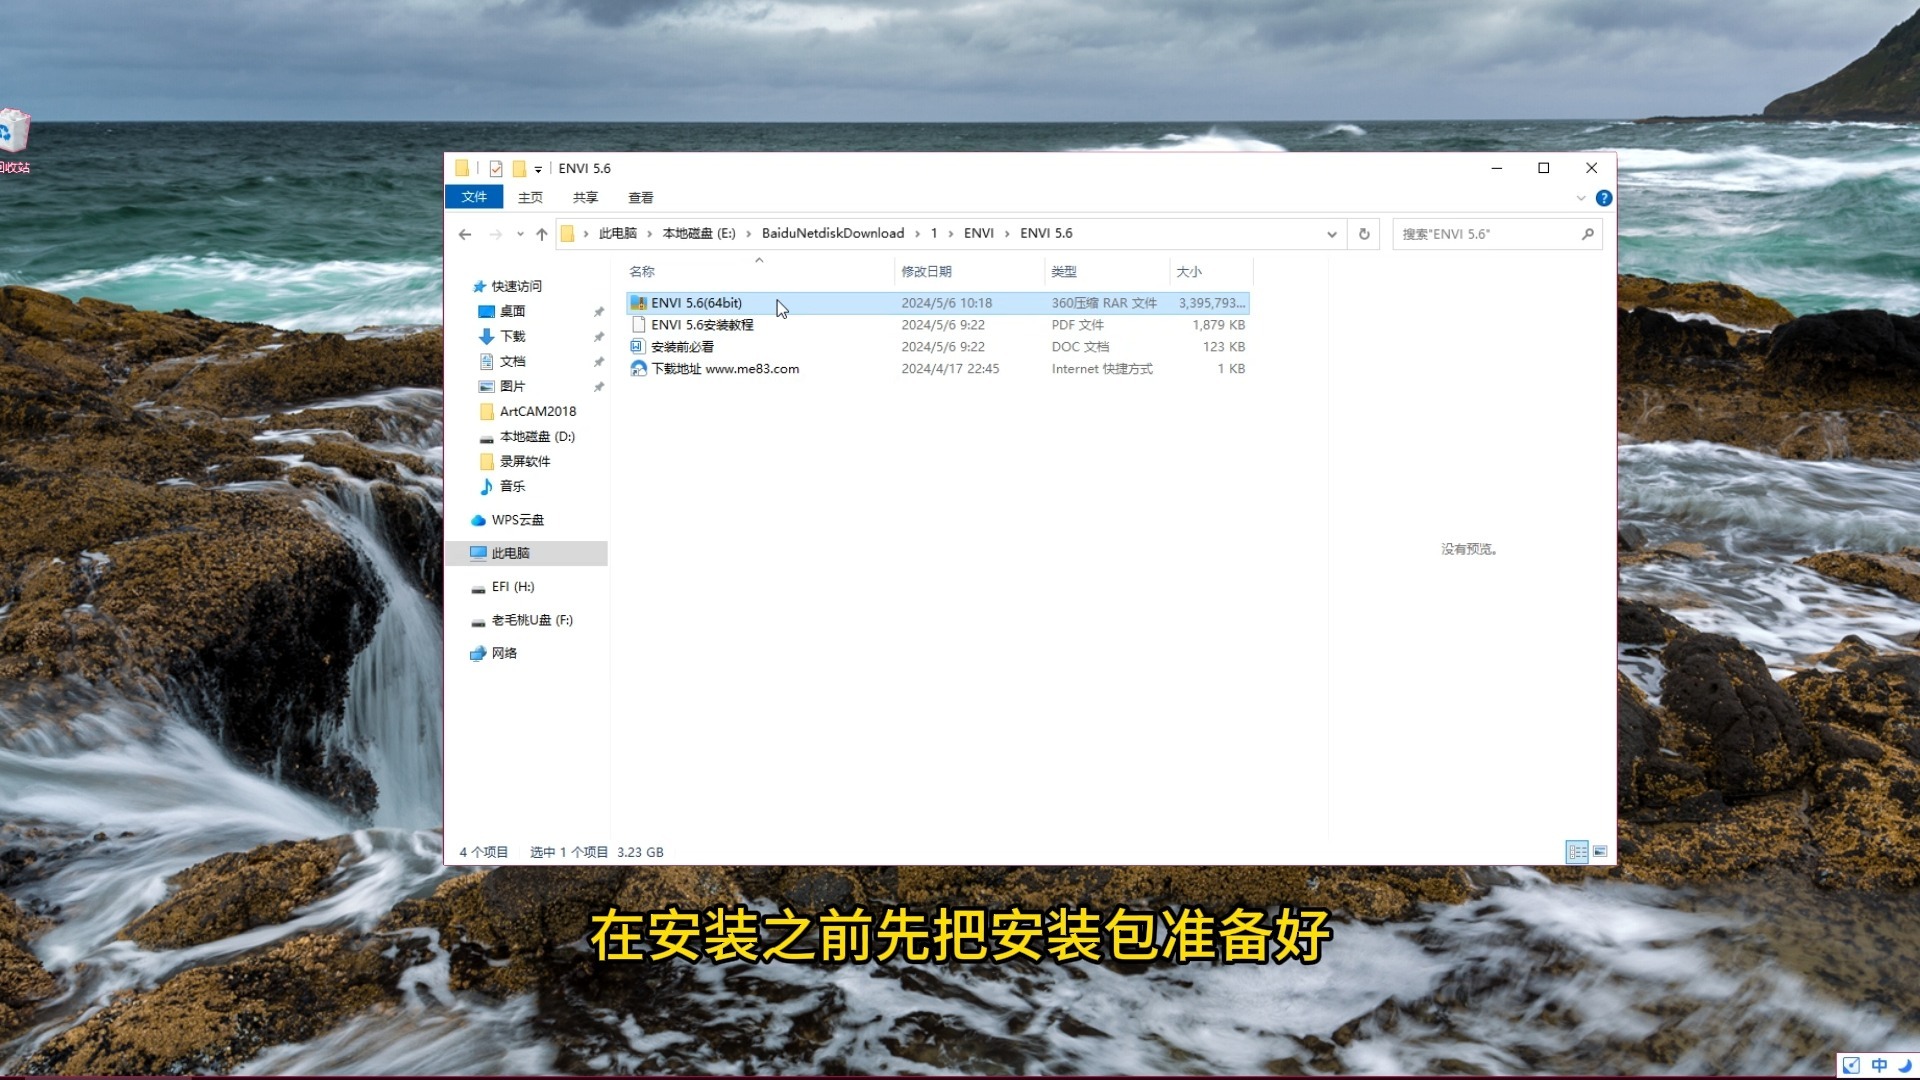
Task: Click the forward navigation arrow
Action: click(x=495, y=234)
